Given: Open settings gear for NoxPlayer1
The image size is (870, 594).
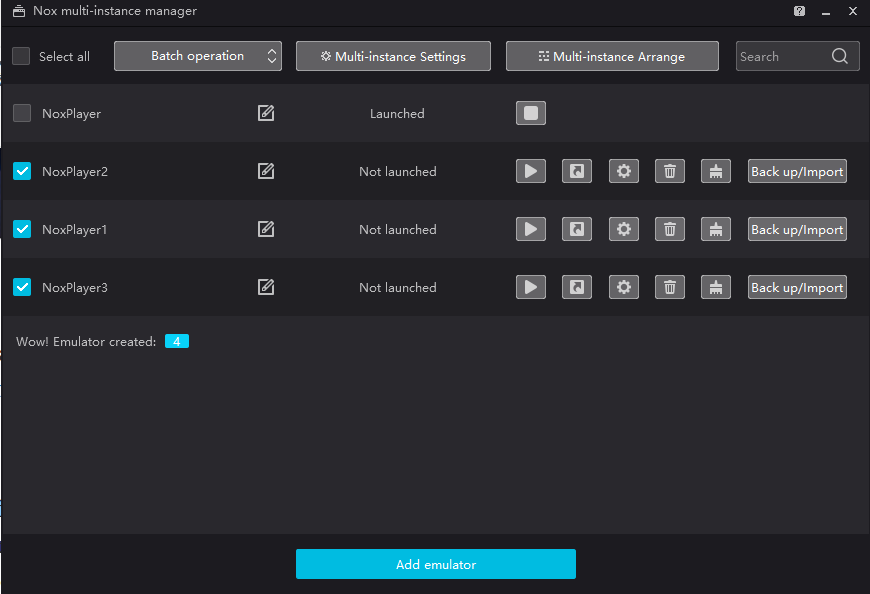Looking at the screenshot, I should click(x=624, y=229).
